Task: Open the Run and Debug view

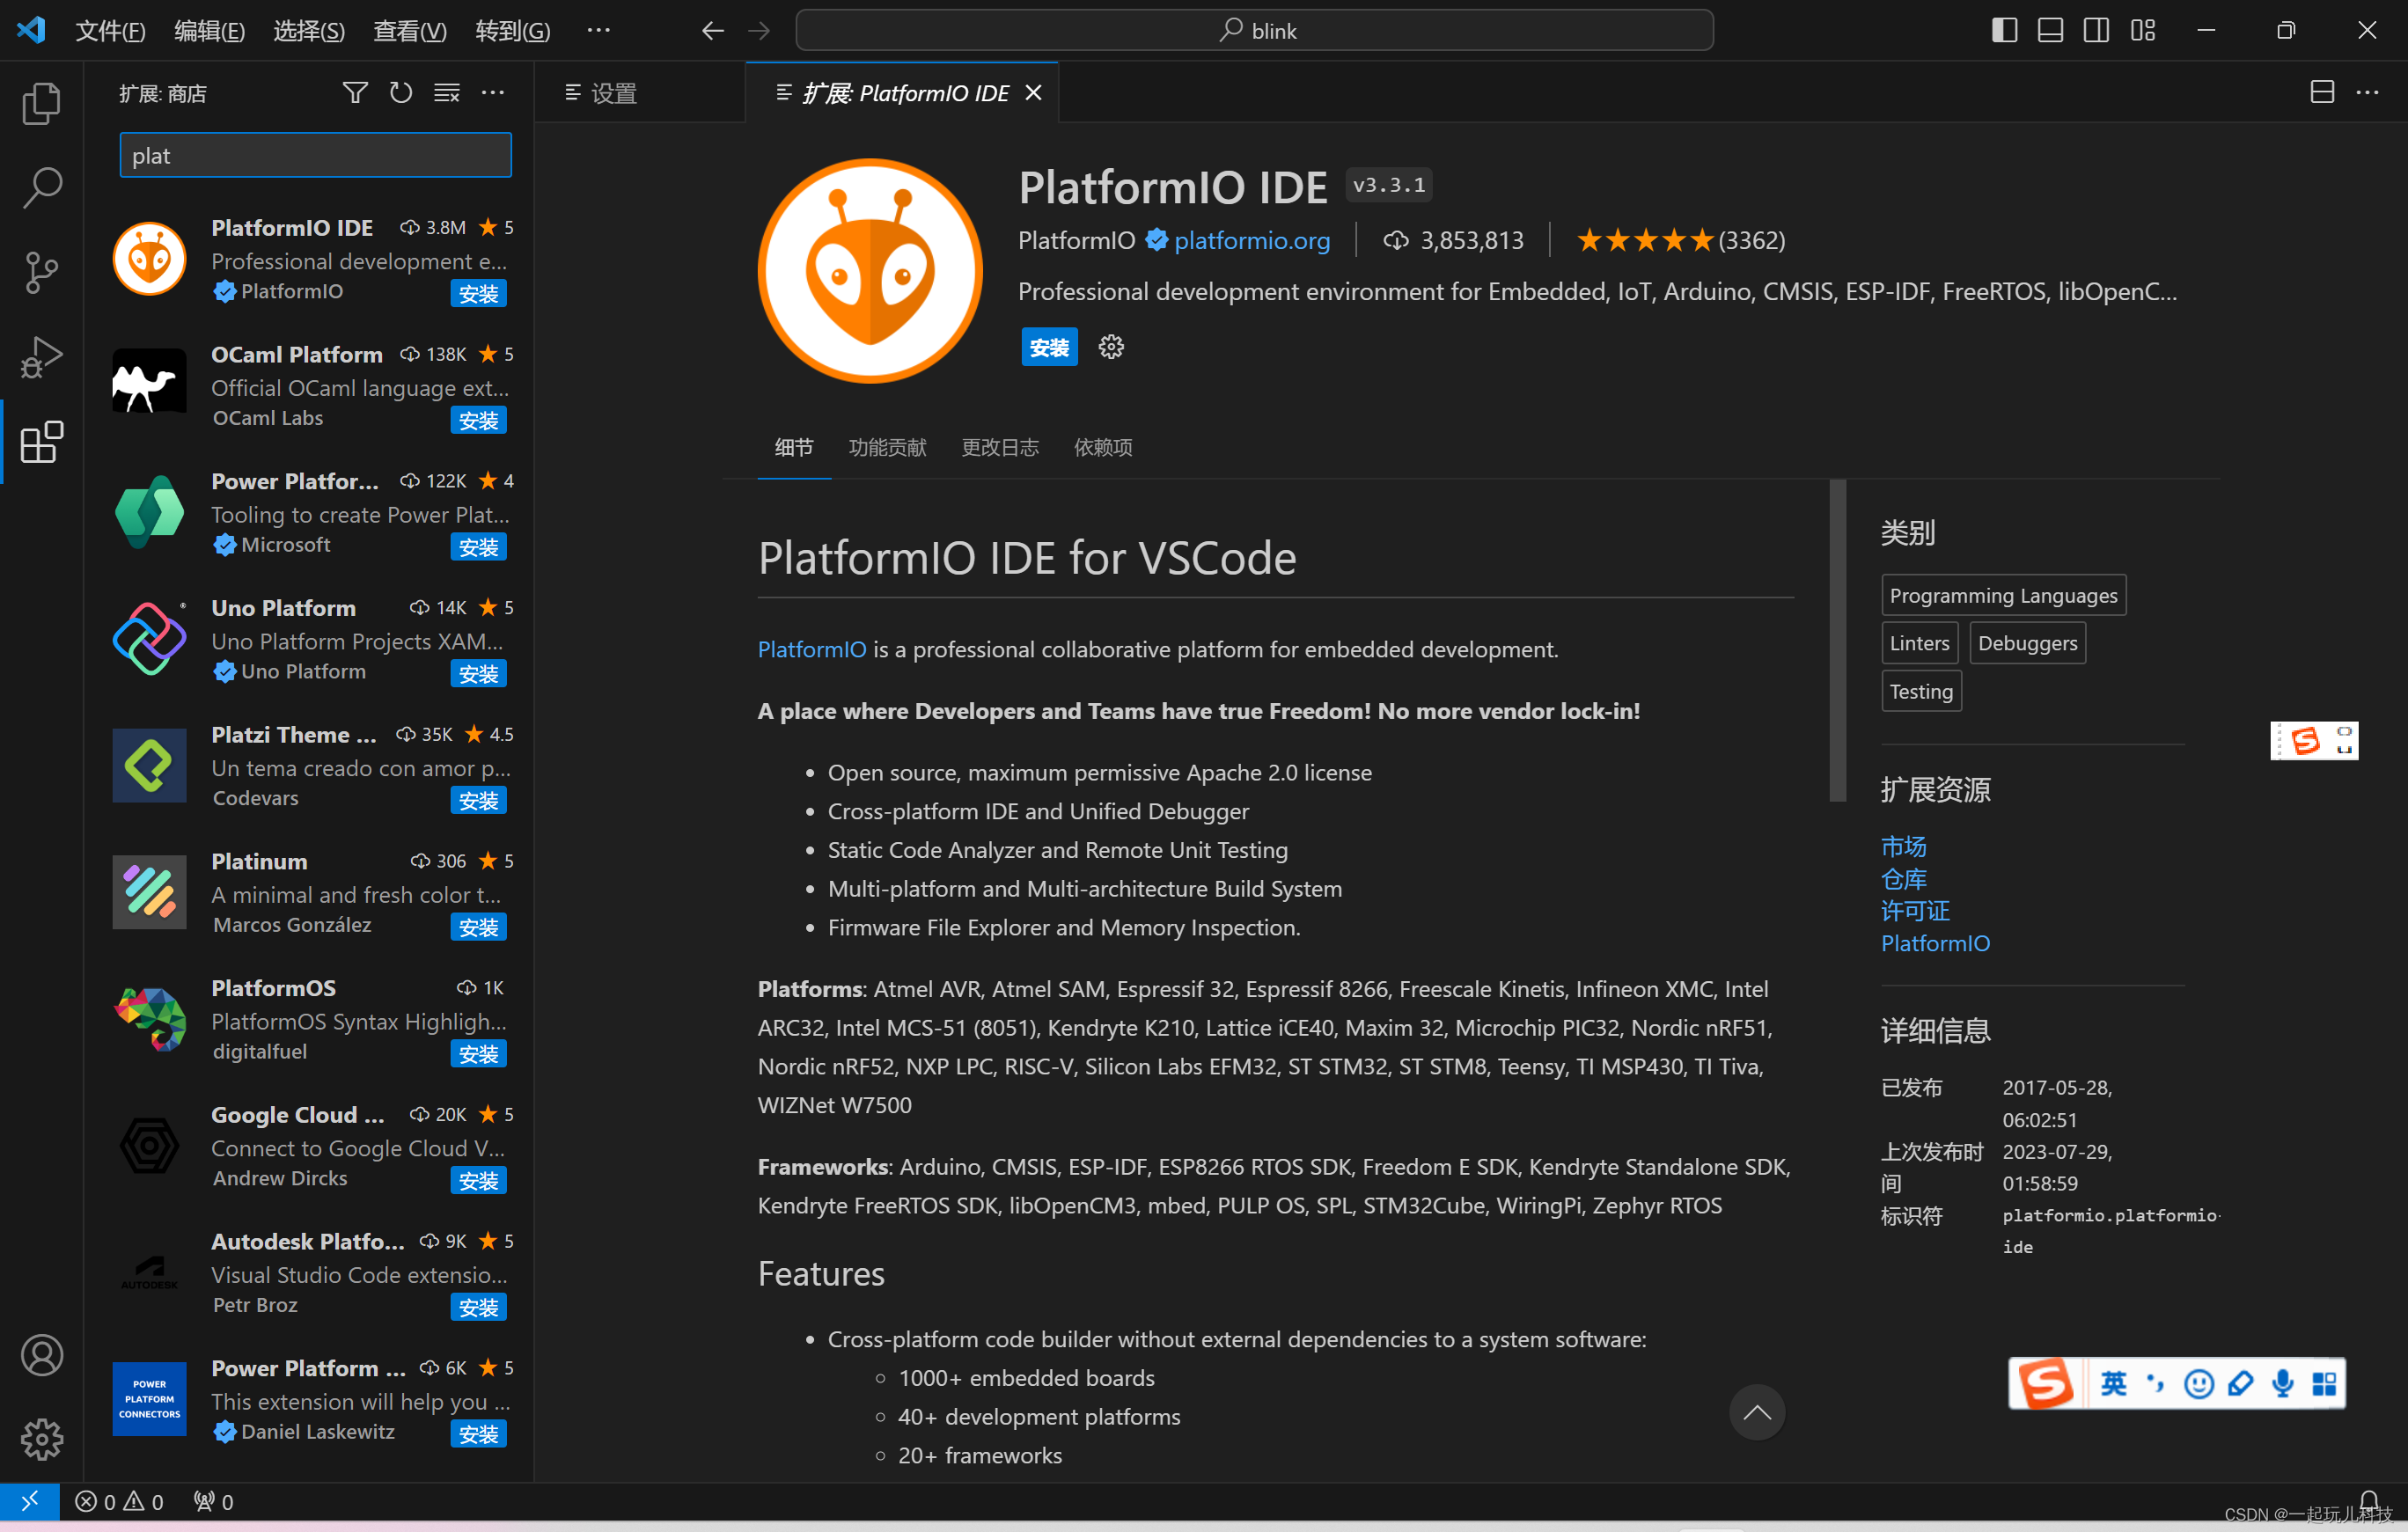Action: (41, 357)
